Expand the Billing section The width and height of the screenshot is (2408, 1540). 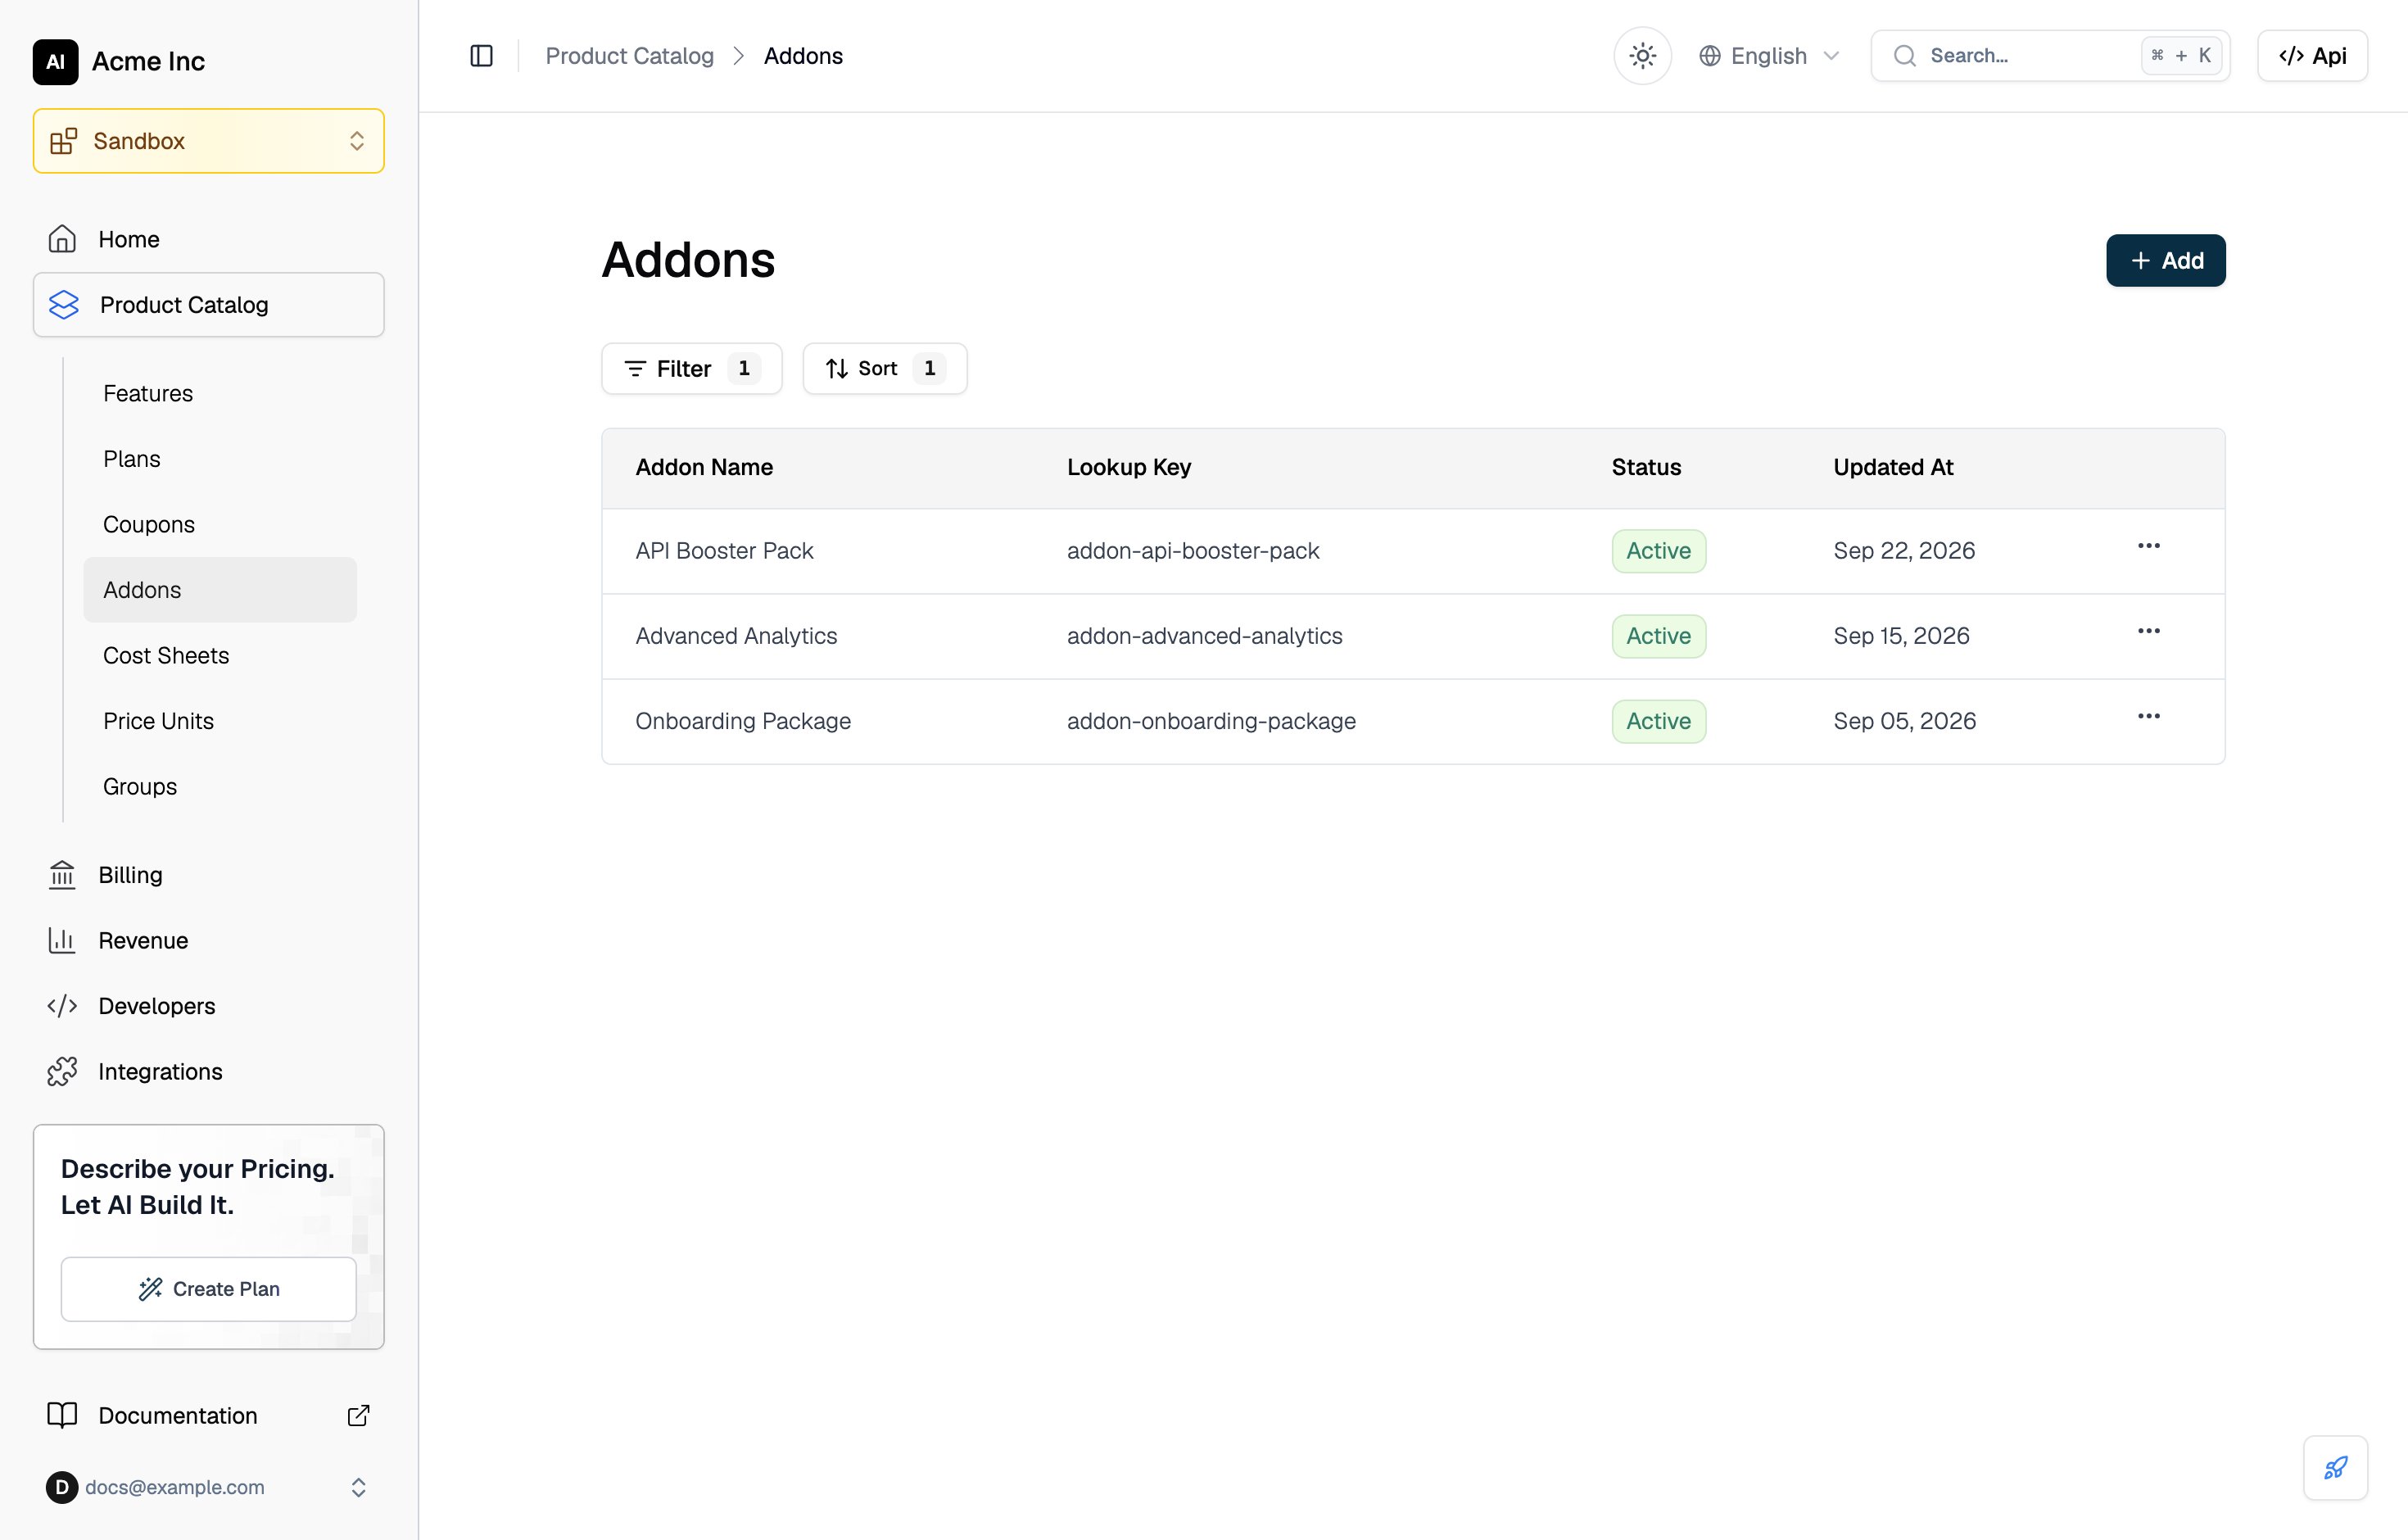click(208, 875)
